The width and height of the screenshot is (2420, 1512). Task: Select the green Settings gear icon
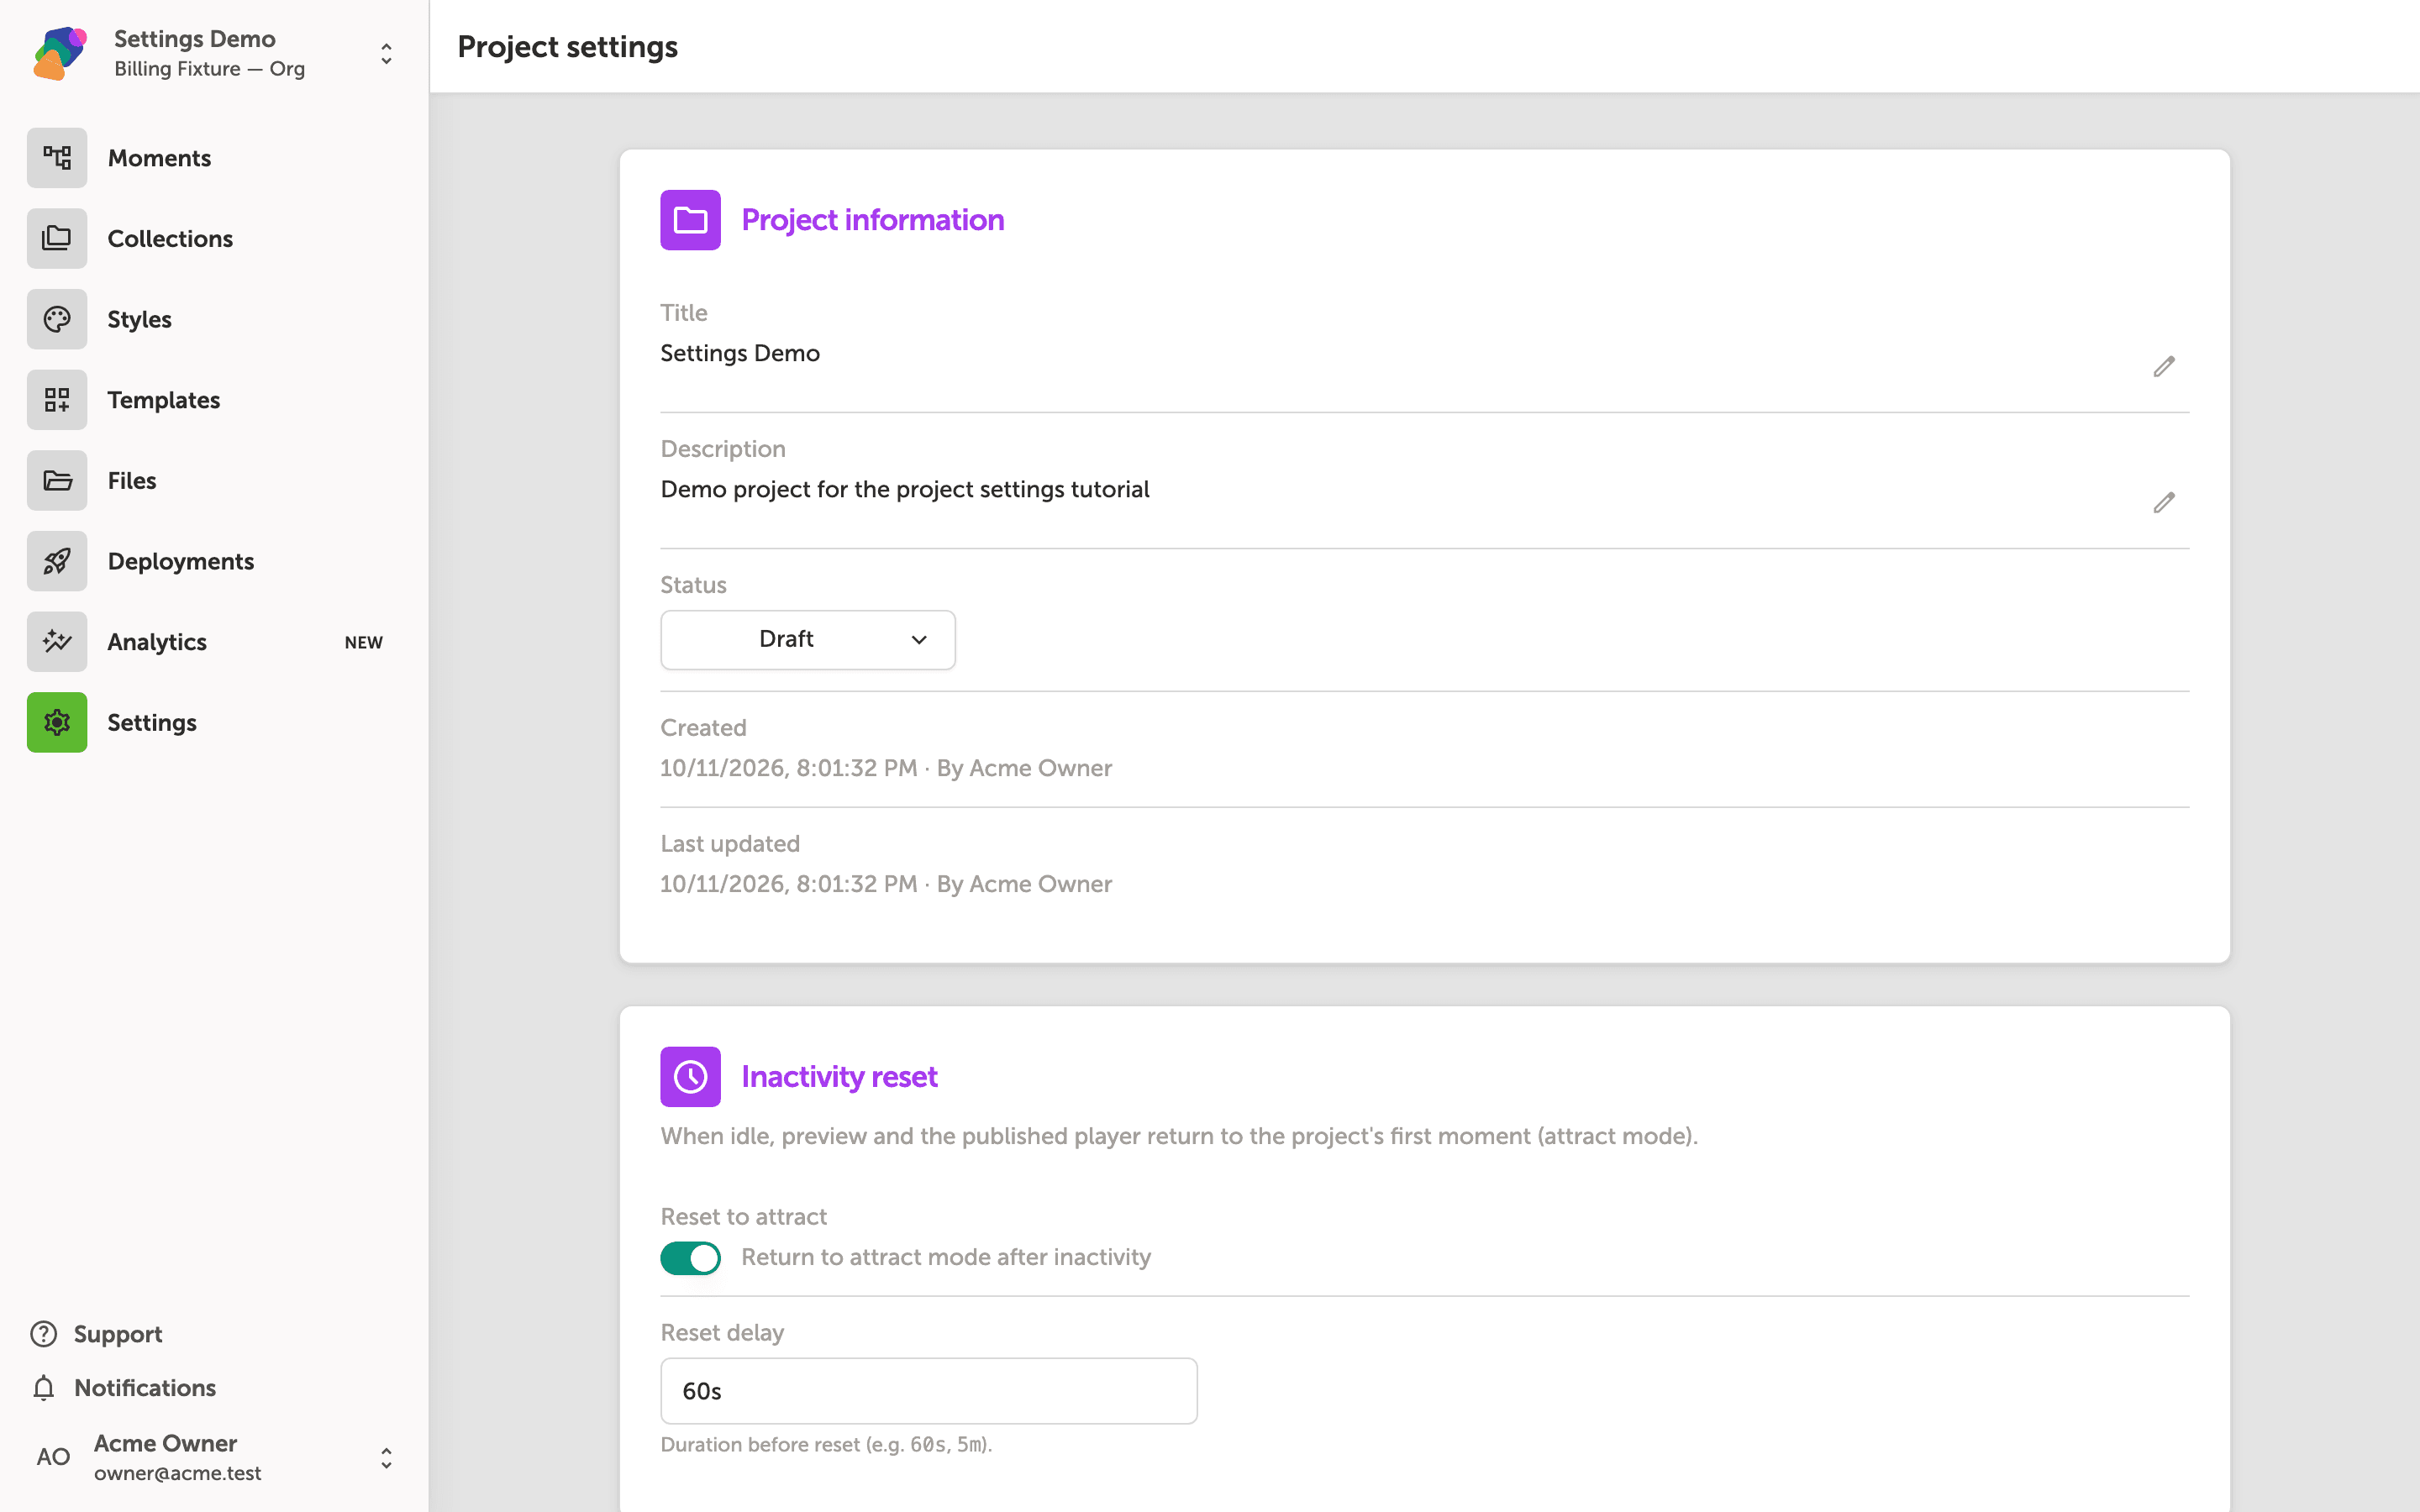pyautogui.click(x=57, y=723)
